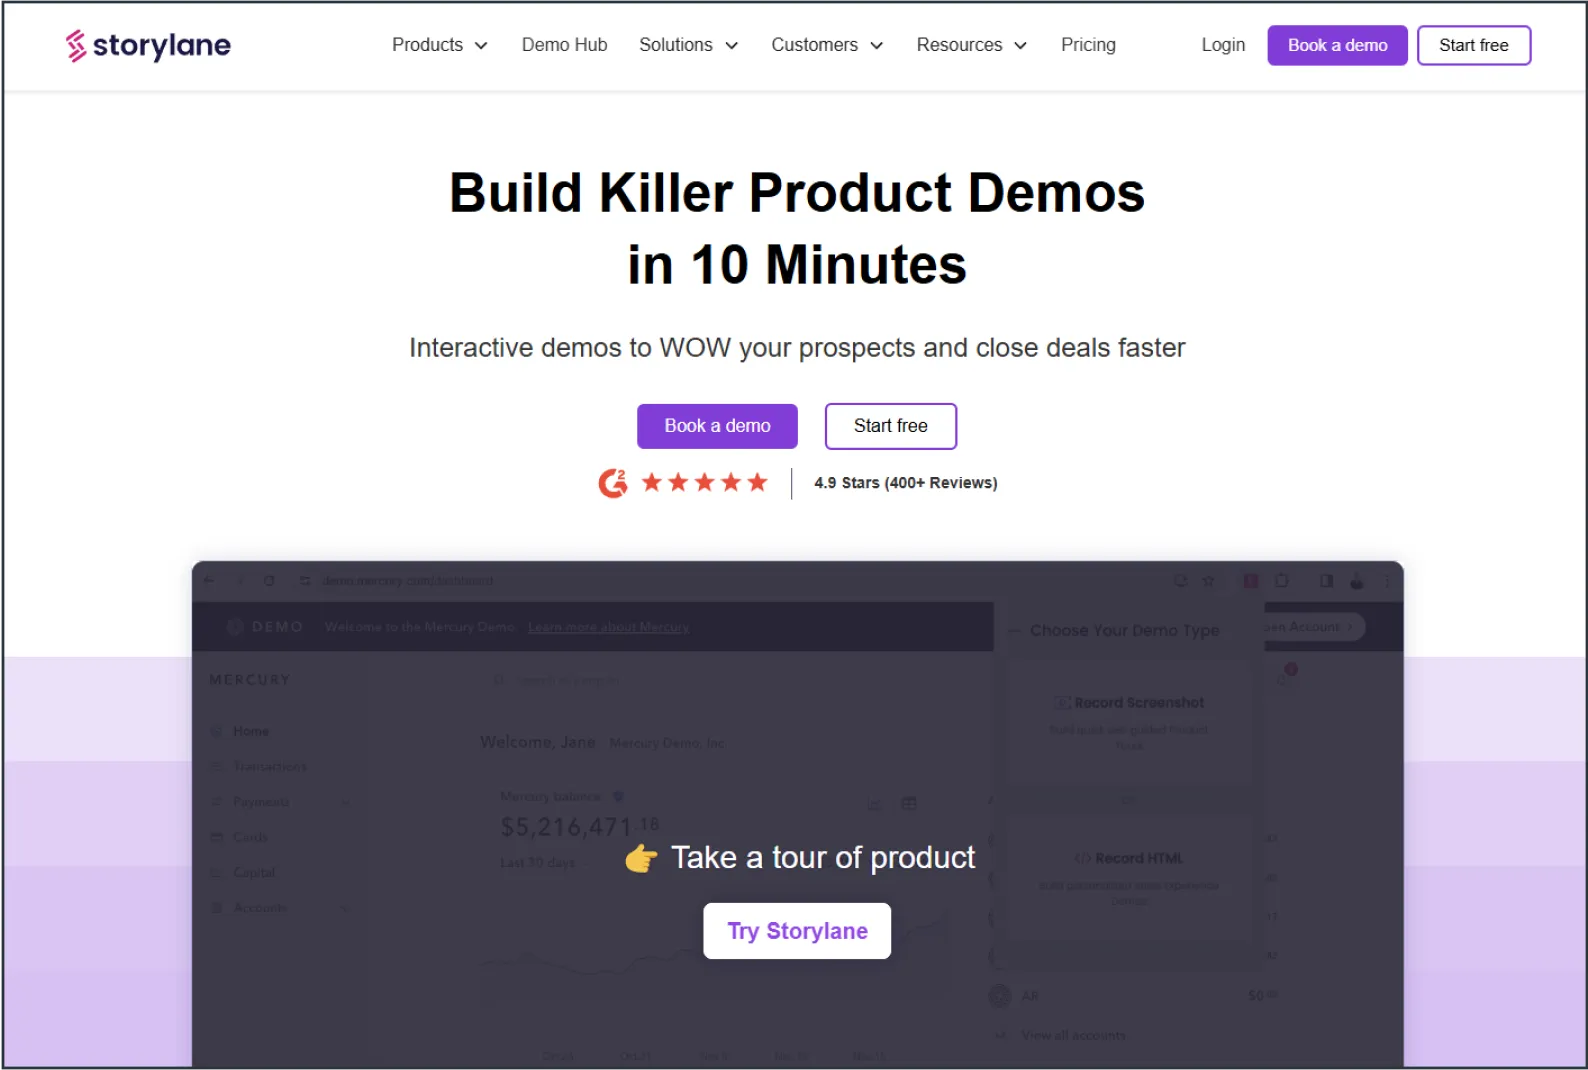Click the Build Killer Product Demos headline
1588x1070 pixels.
797,229
